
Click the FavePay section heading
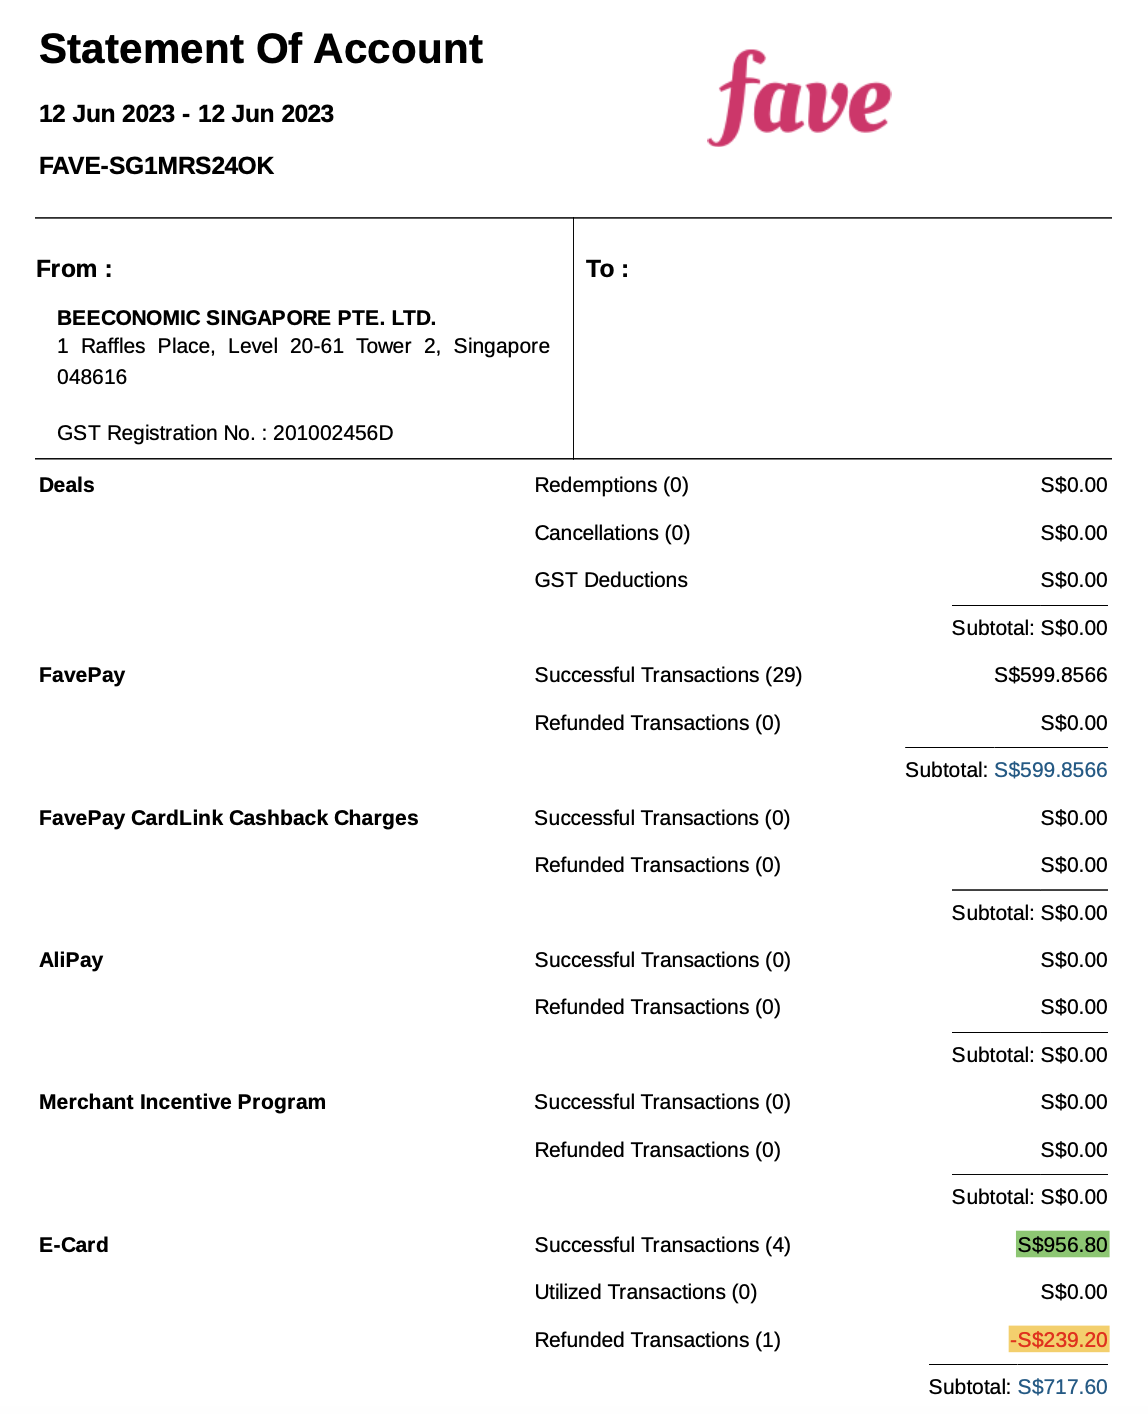tap(82, 675)
